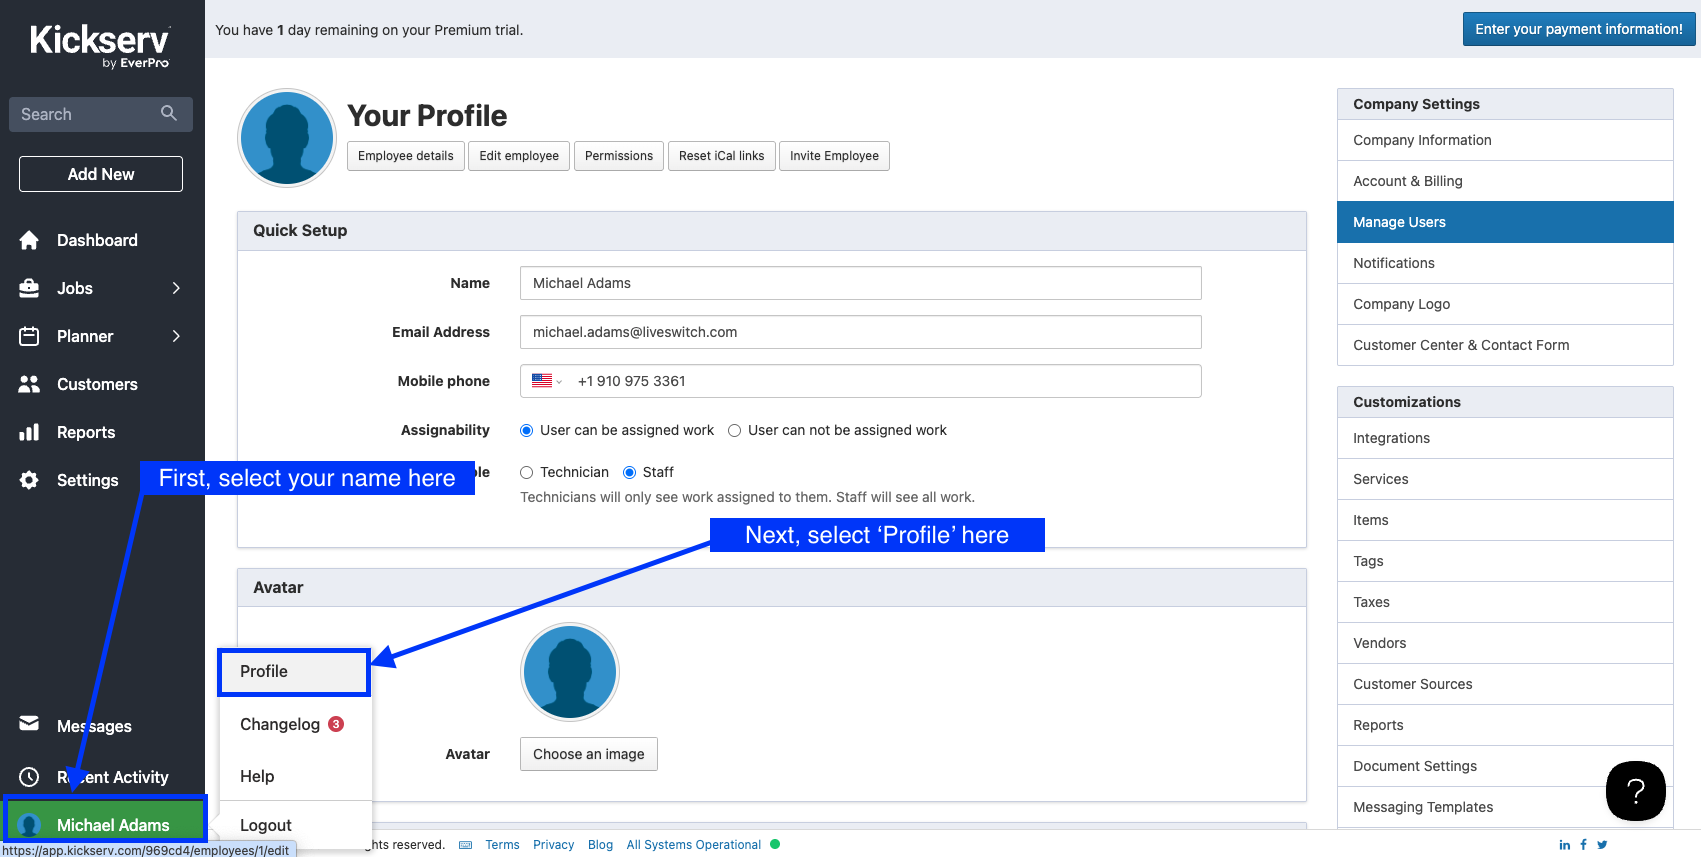Click the profile avatar next to Your Profile
Image resolution: width=1701 pixels, height=857 pixels.
[x=287, y=138]
